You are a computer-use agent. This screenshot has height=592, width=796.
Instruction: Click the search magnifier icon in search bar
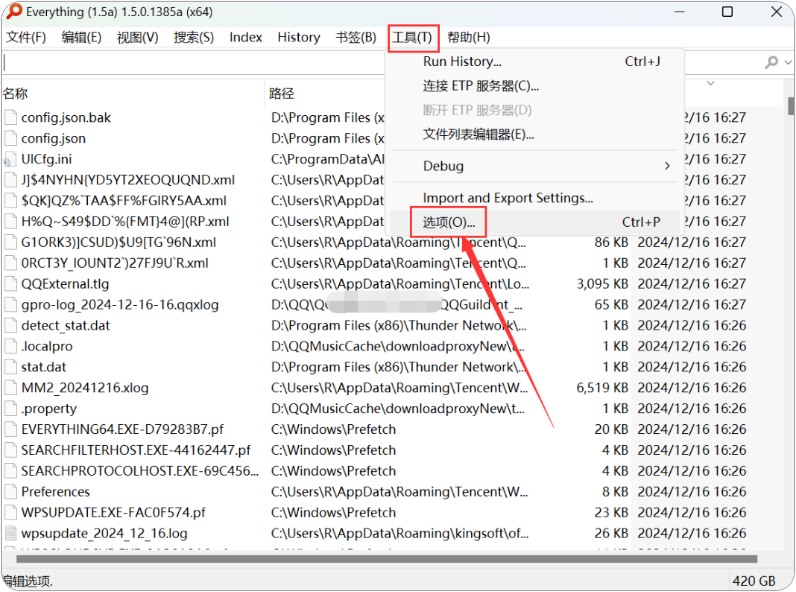(x=771, y=62)
